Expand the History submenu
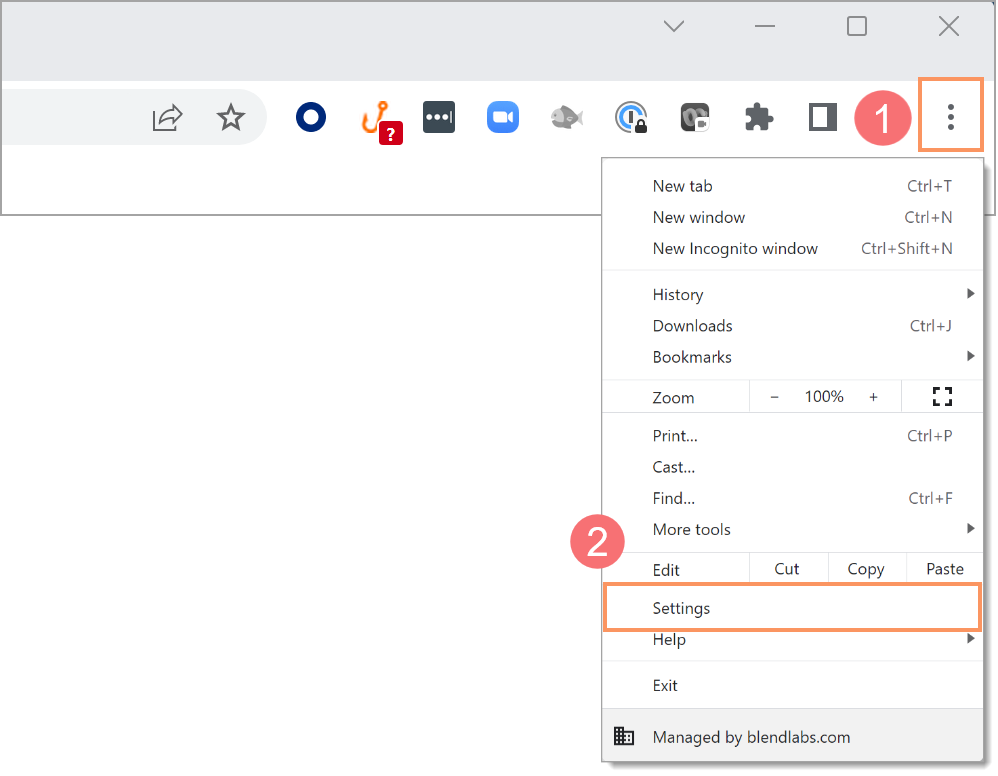Image resolution: width=998 pixels, height=776 pixels. [792, 294]
